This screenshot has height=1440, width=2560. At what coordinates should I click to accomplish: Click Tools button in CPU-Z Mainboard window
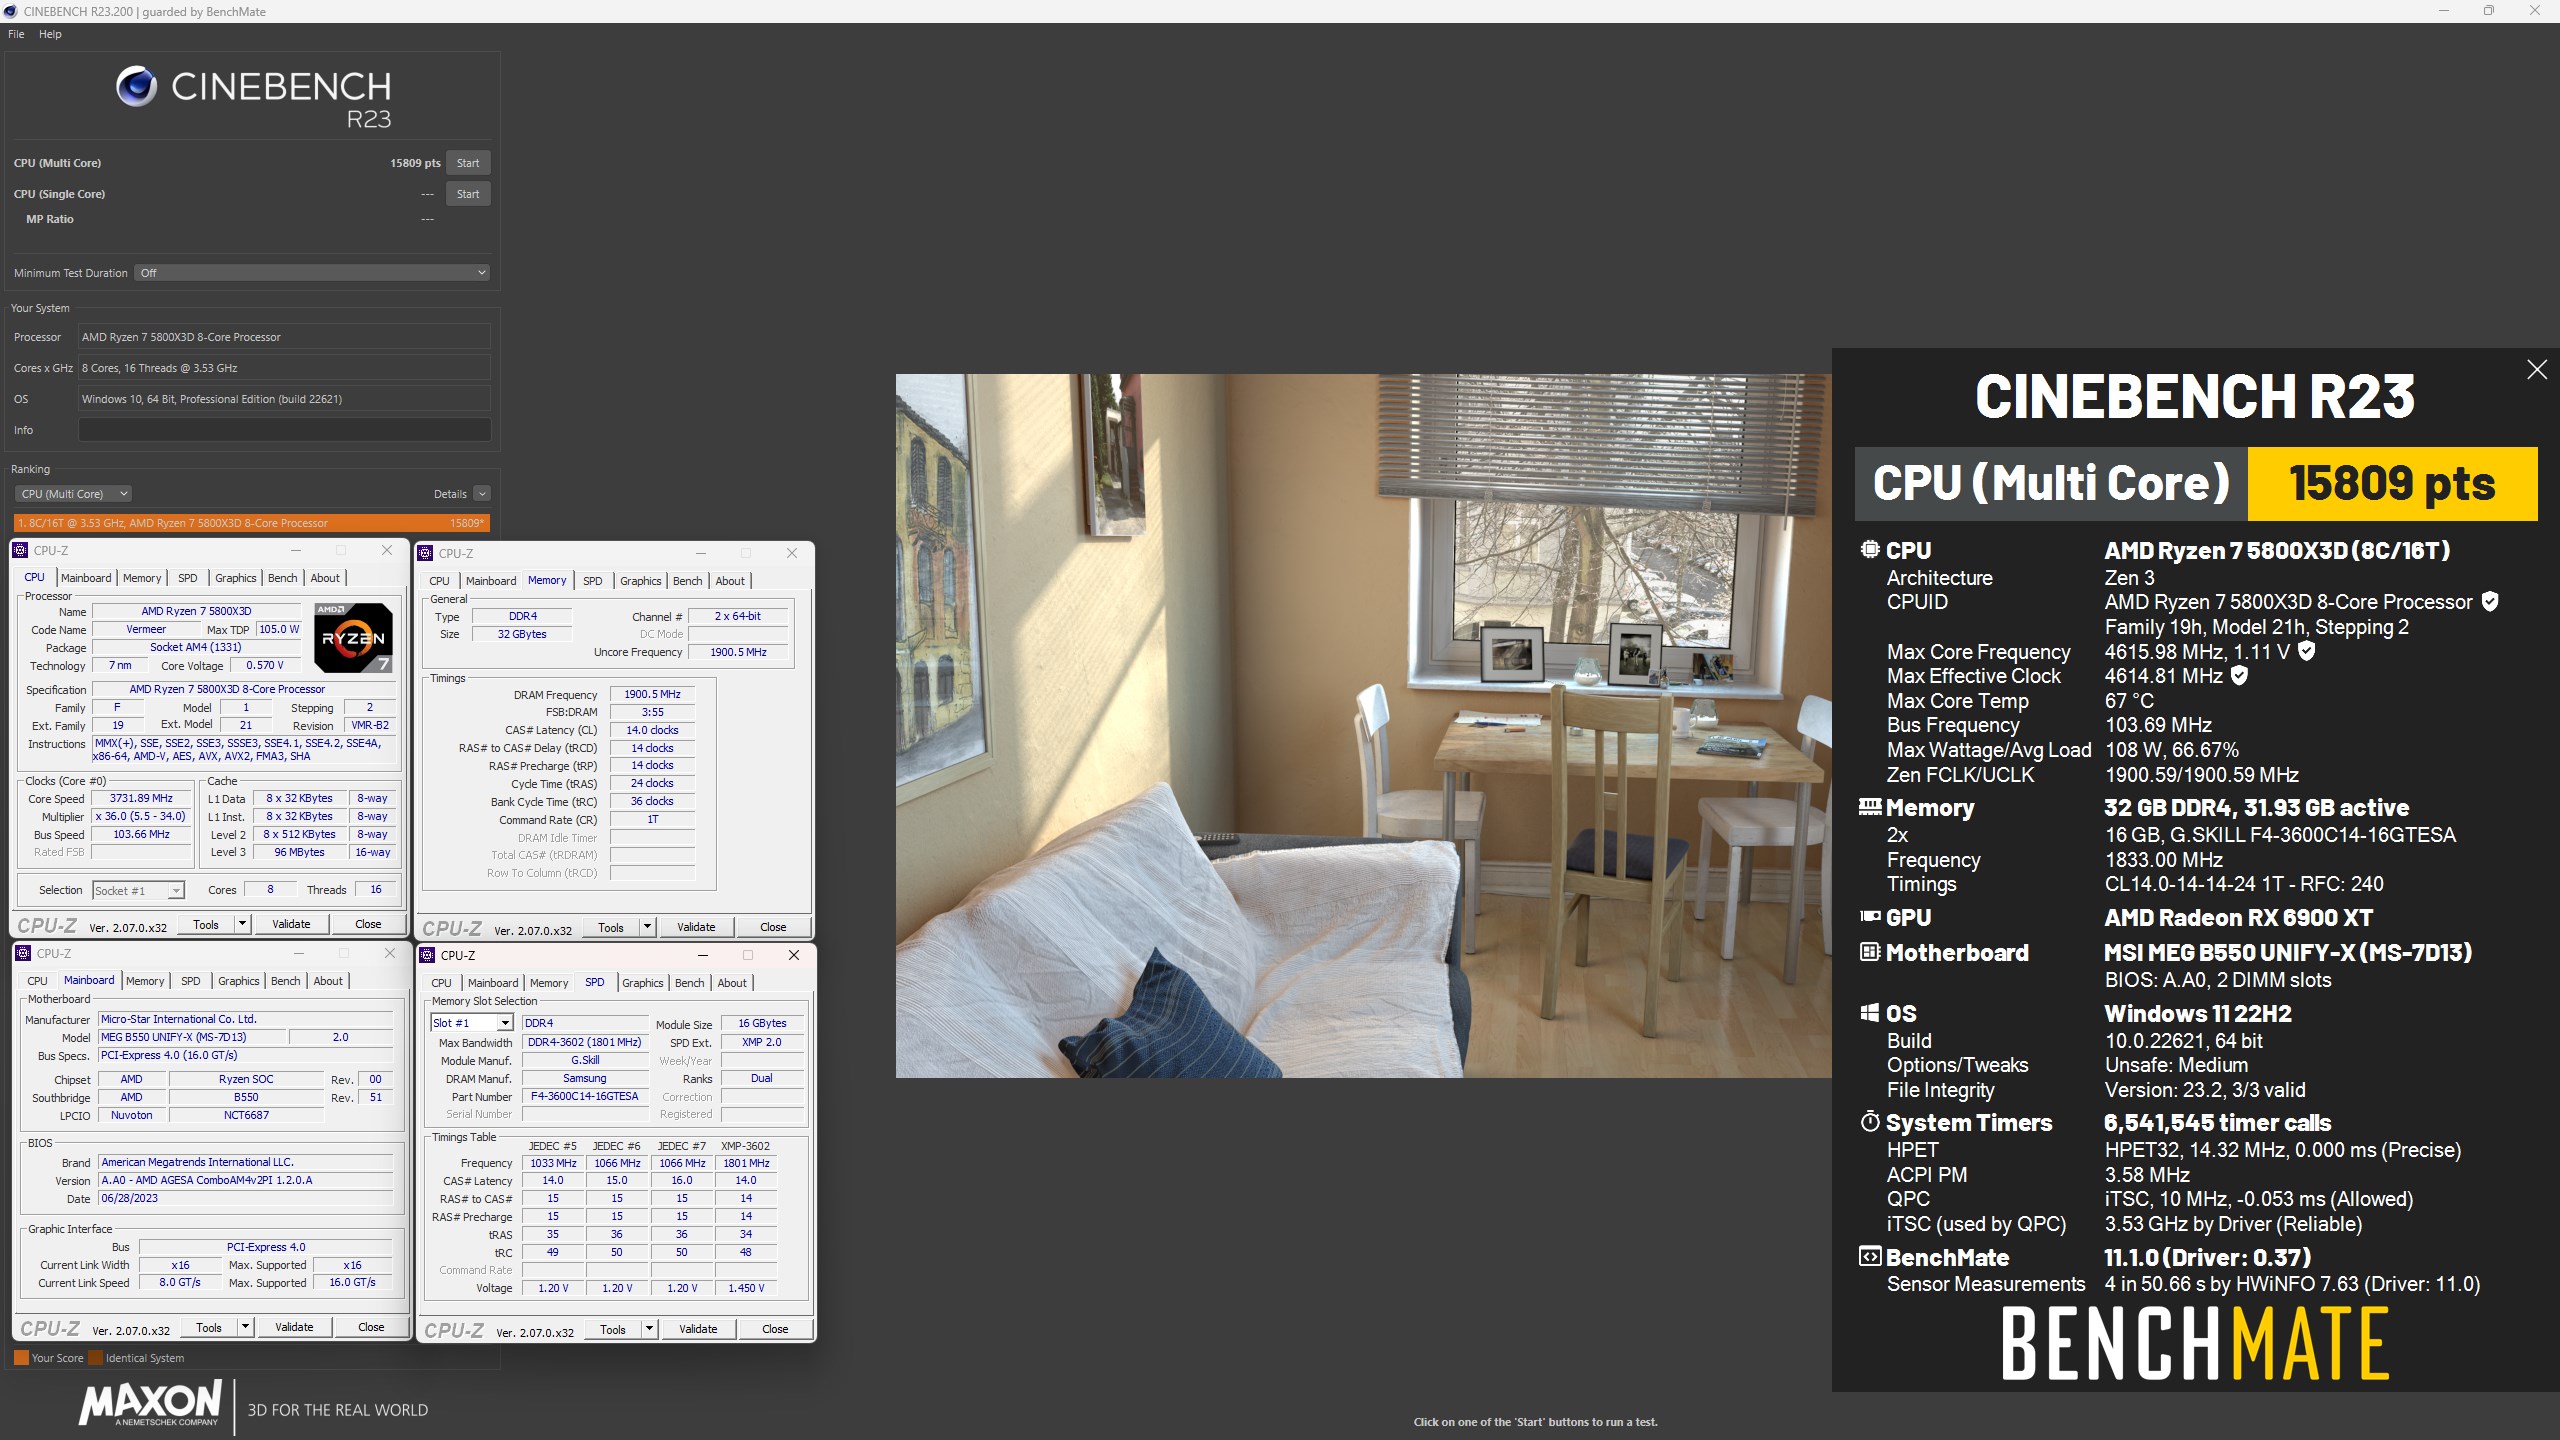pyautogui.click(x=209, y=1327)
